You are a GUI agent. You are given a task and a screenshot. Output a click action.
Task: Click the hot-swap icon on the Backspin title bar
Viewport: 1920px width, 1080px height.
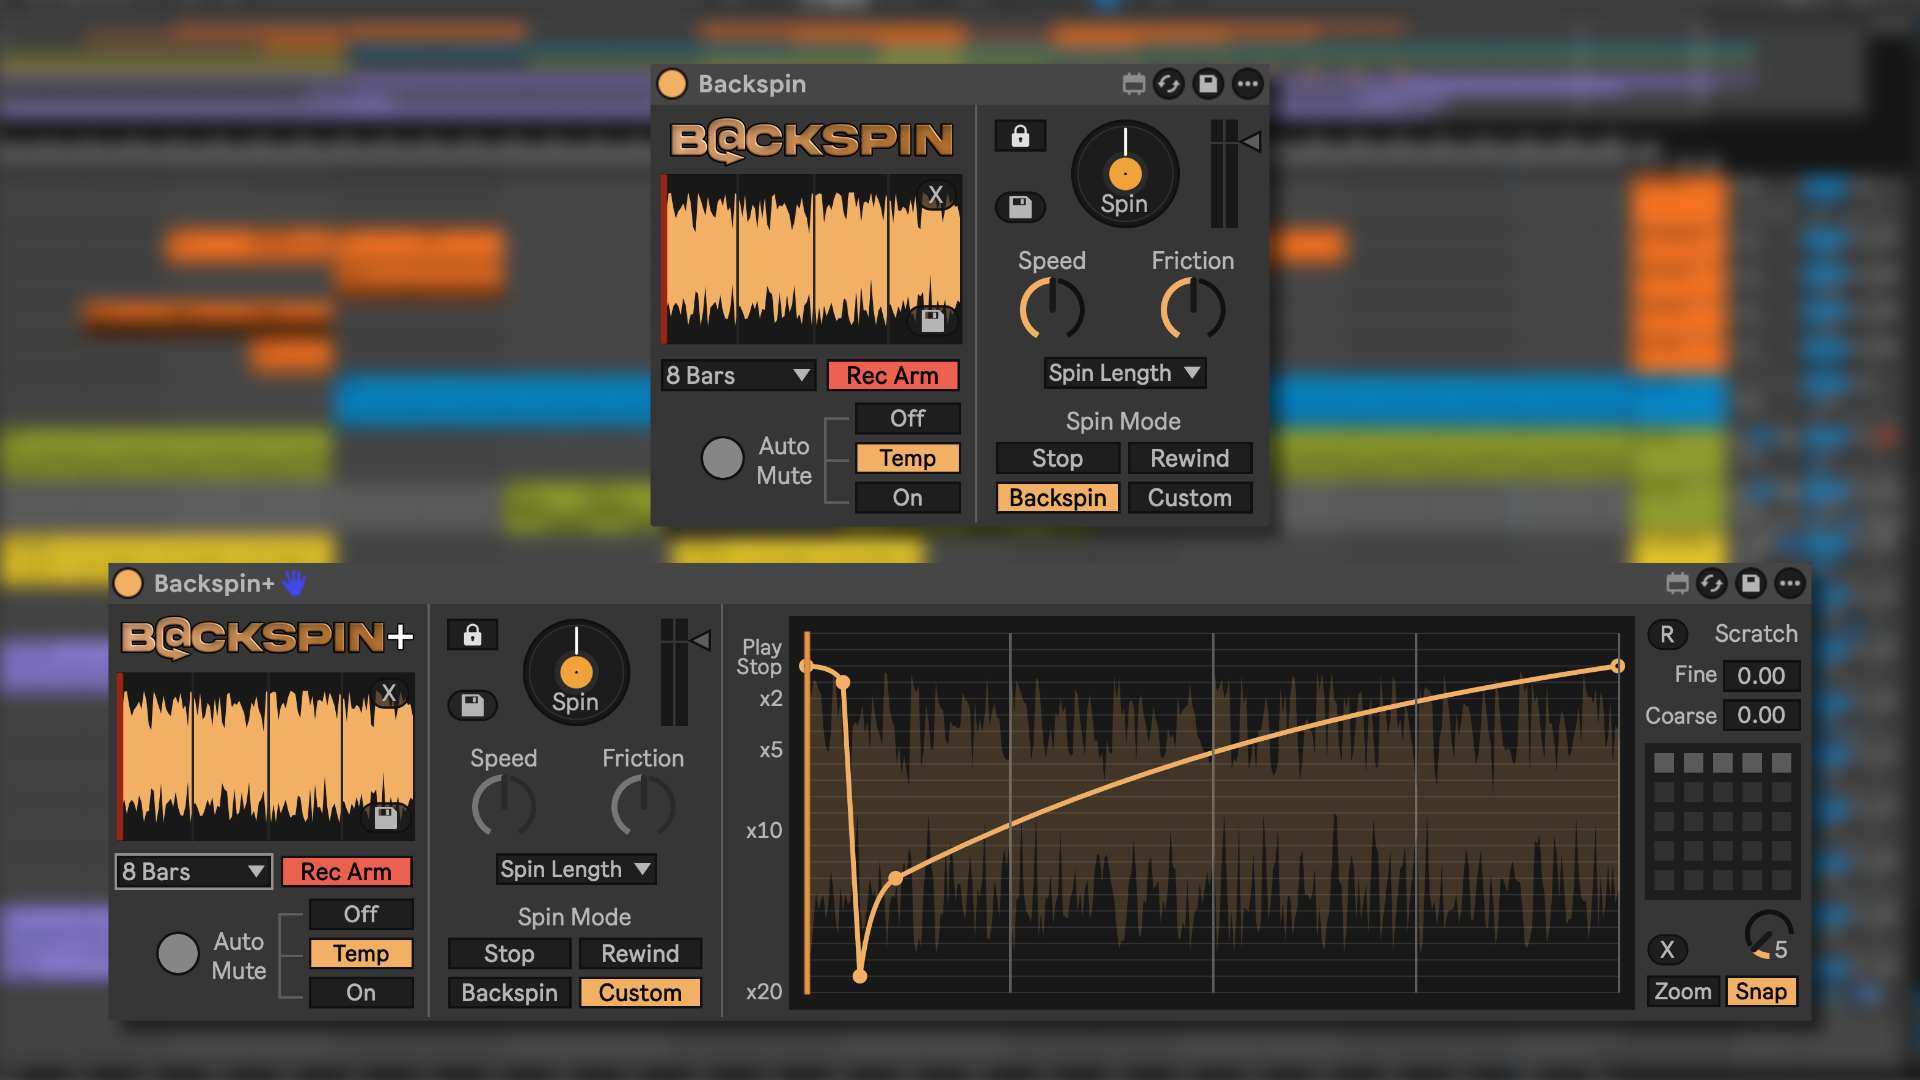1170,84
